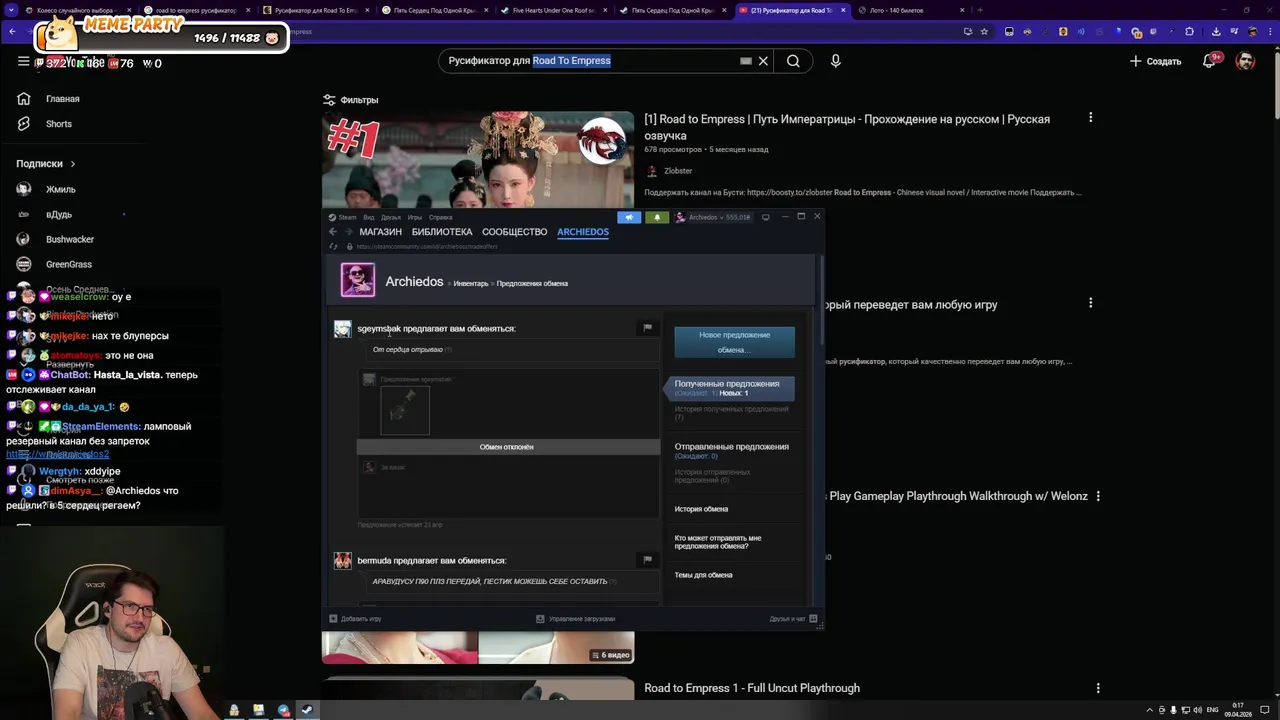Switch to Steam МАГАЗИН tab
Viewport: 1280px width, 720px height.
(x=380, y=232)
